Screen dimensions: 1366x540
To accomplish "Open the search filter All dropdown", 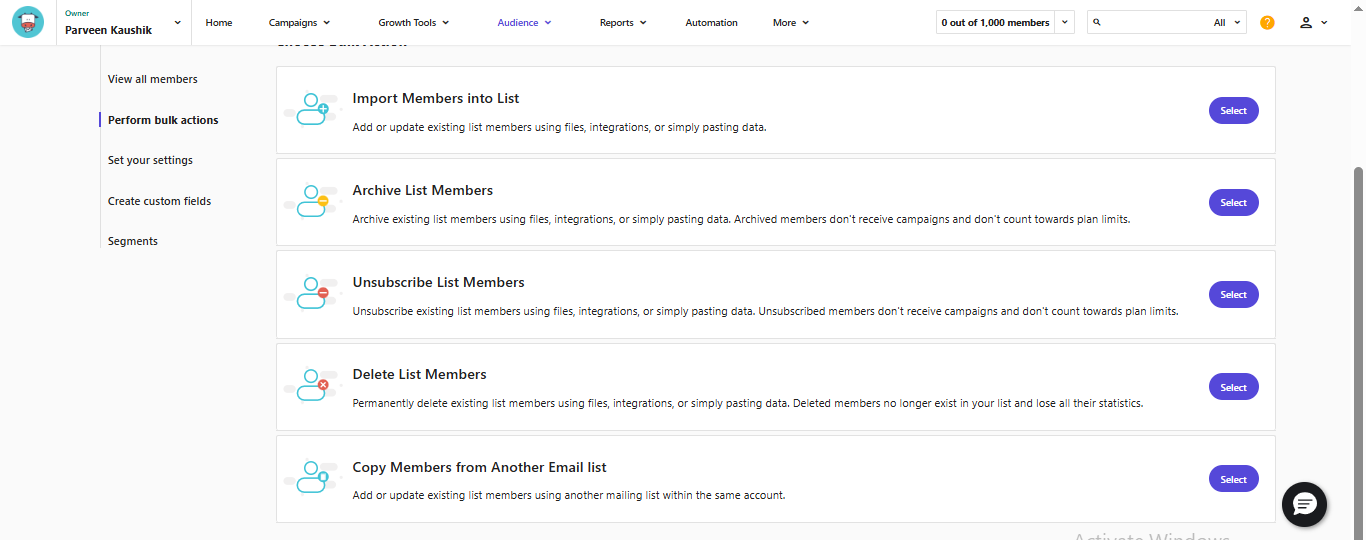I will [x=1227, y=22].
